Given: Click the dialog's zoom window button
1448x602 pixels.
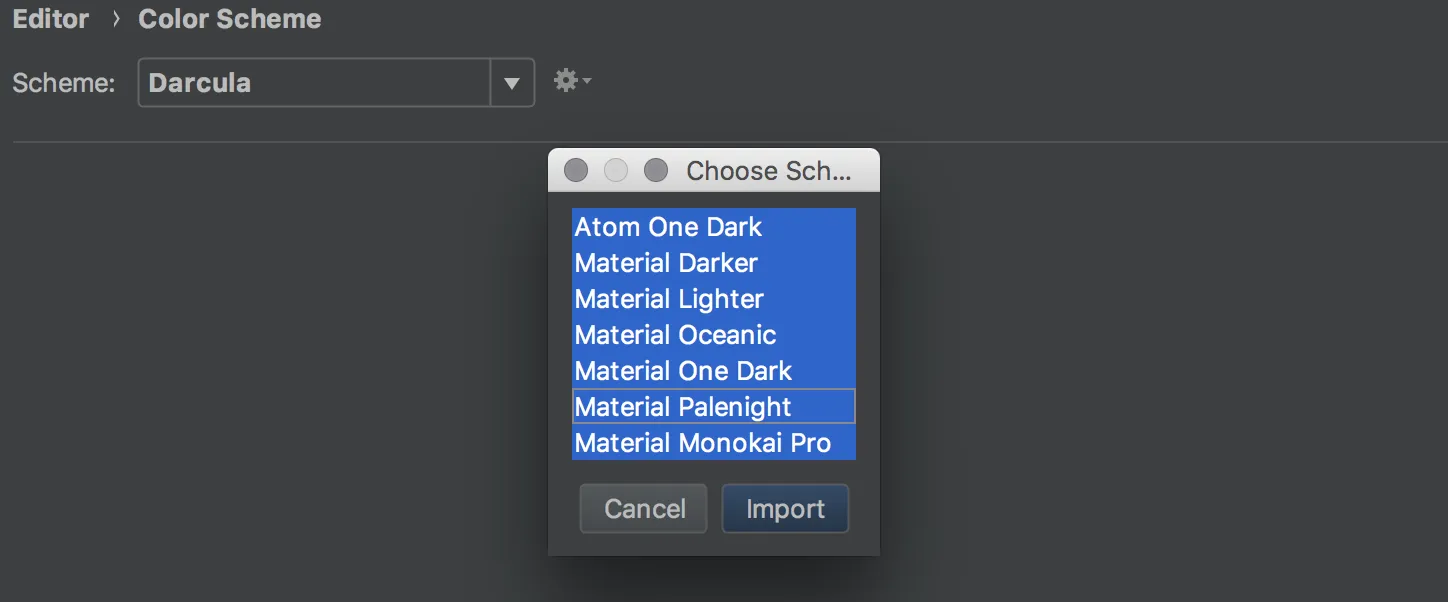Looking at the screenshot, I should point(656,170).
